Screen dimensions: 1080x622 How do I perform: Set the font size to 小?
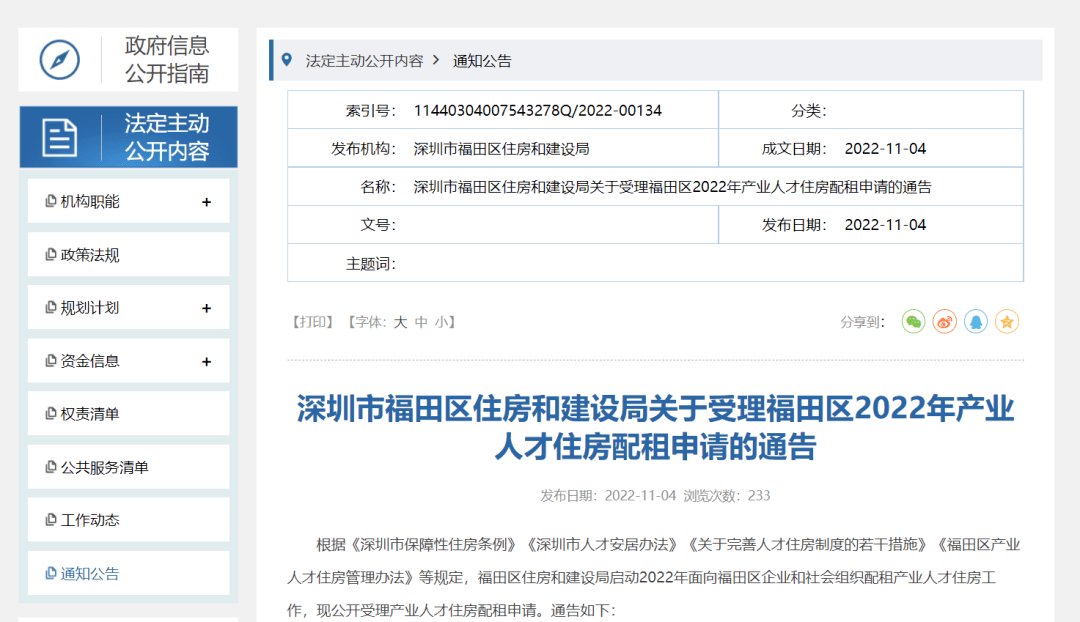[x=442, y=322]
